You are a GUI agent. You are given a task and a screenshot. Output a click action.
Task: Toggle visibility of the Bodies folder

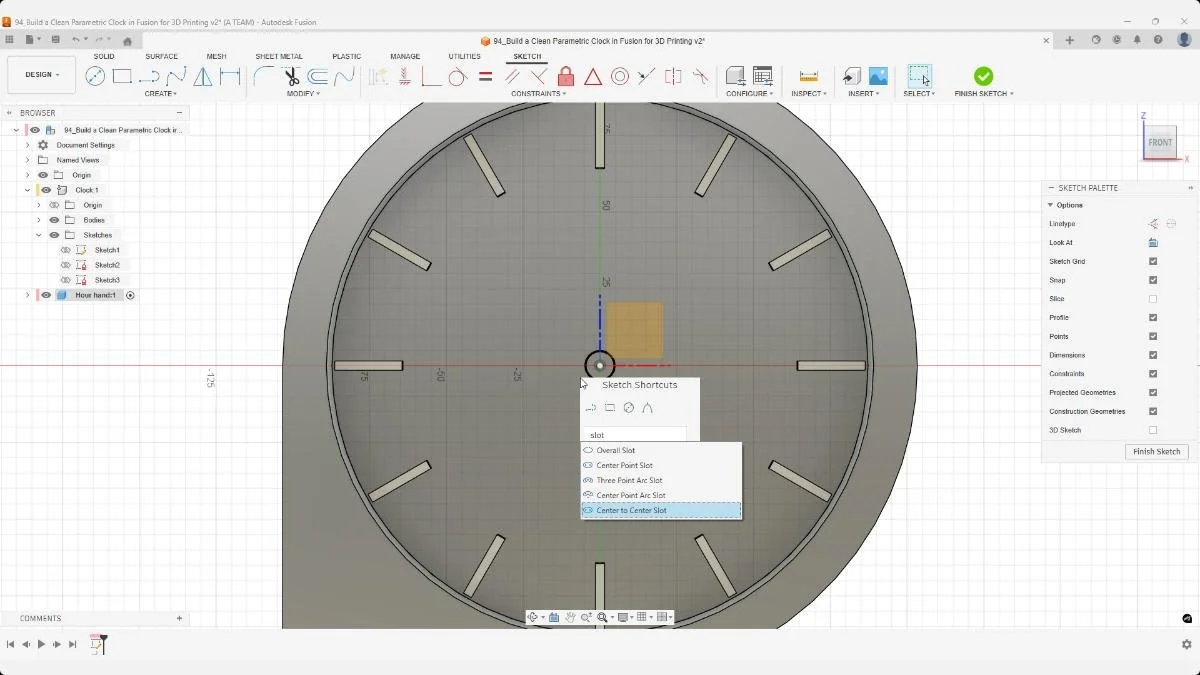pos(53,220)
